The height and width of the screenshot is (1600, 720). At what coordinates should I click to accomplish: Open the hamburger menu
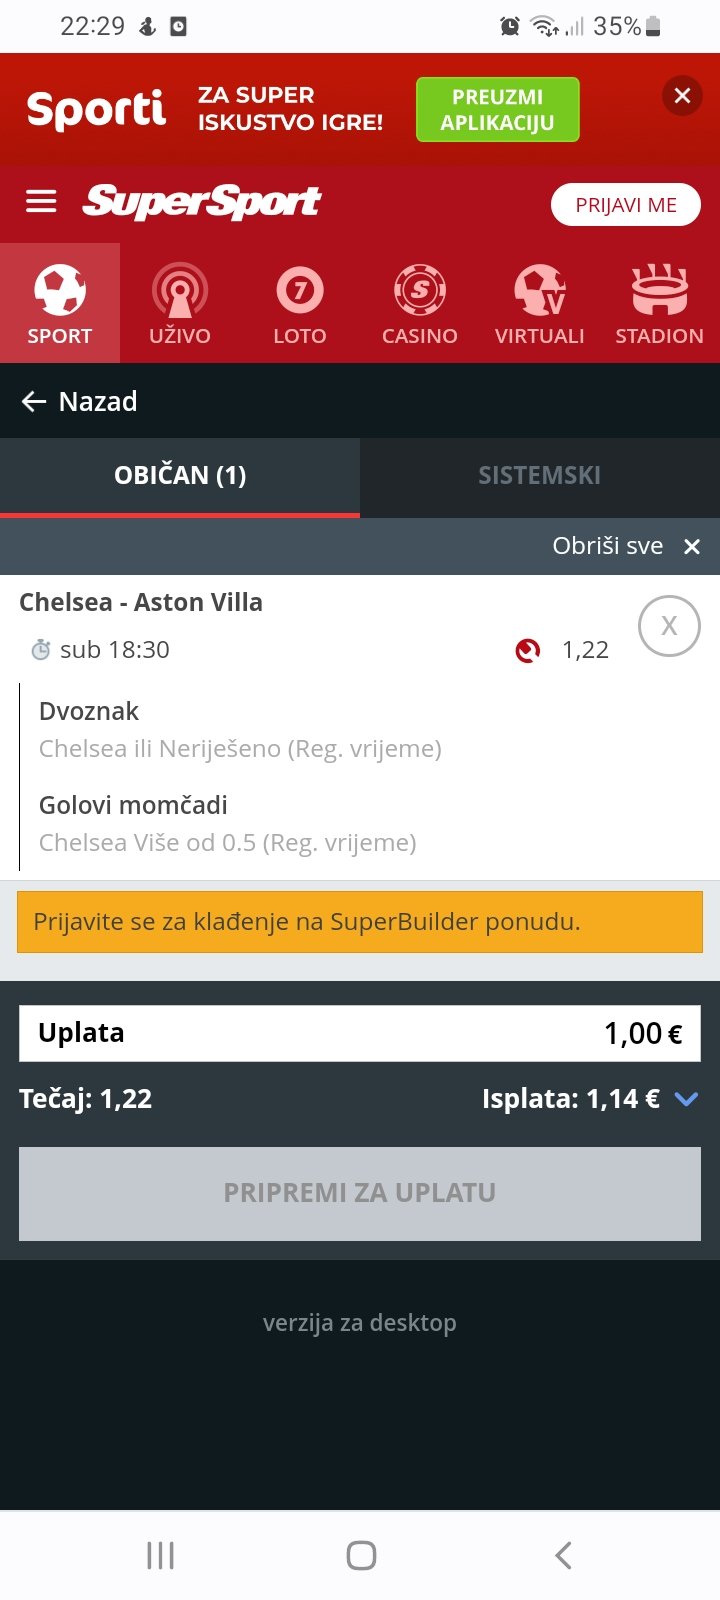[41, 202]
